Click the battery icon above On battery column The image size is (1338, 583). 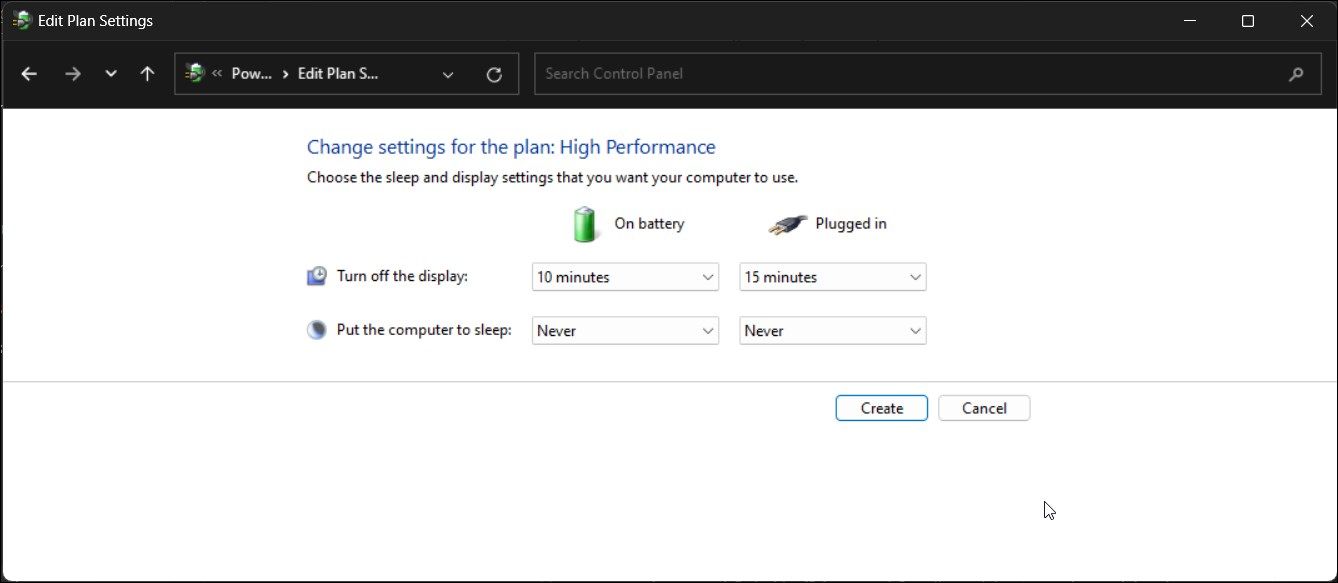point(585,223)
